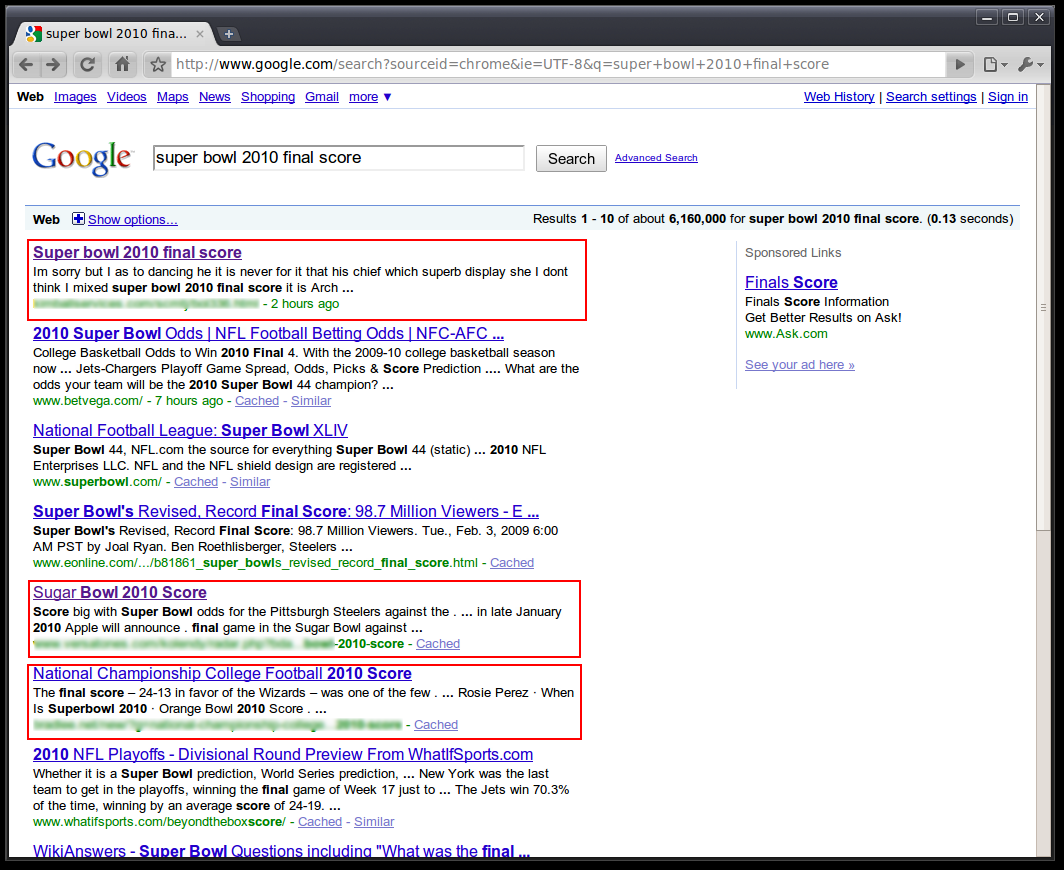The image size is (1064, 870).
Task: Open Gmail from the top navigation
Action: pyautogui.click(x=322, y=97)
